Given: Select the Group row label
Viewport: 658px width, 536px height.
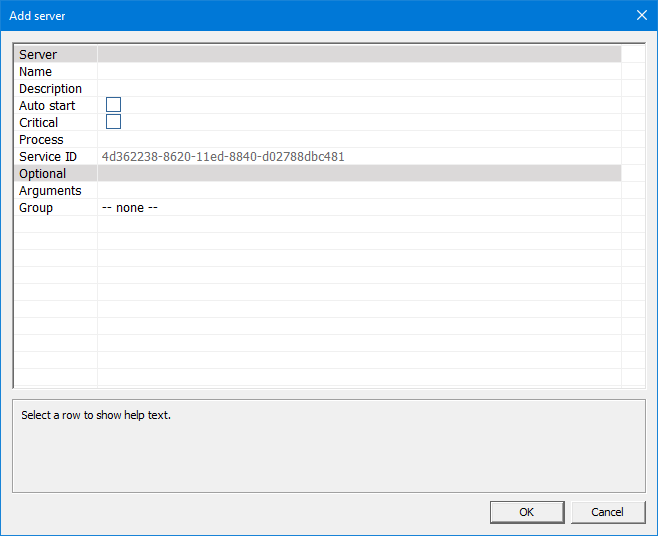Looking at the screenshot, I should (36, 208).
